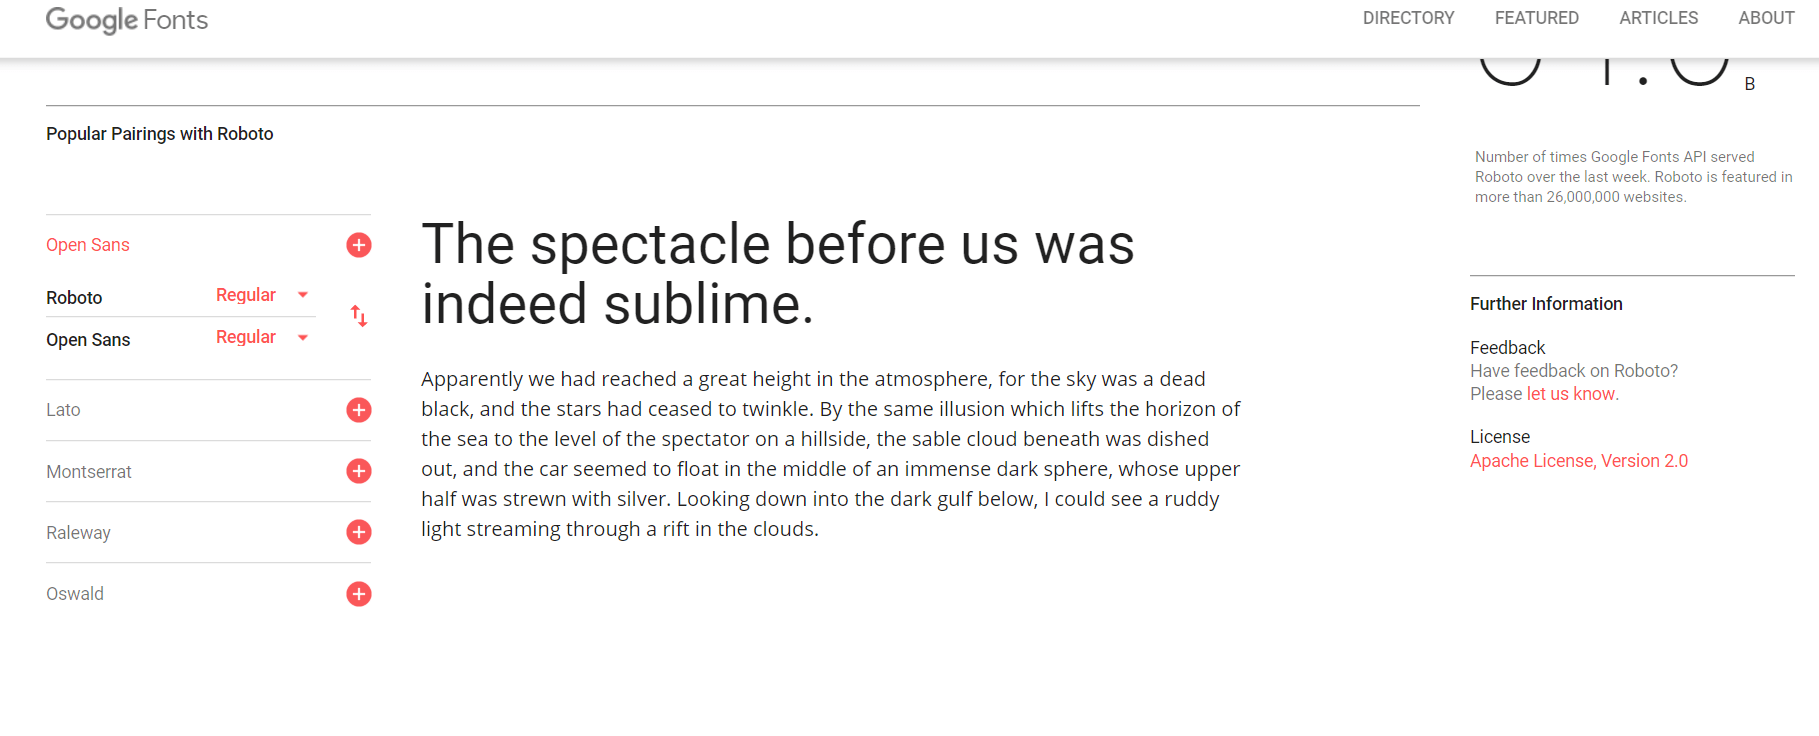The width and height of the screenshot is (1819, 736).
Task: Click the 'let us know' feedback link
Action: click(x=1570, y=394)
